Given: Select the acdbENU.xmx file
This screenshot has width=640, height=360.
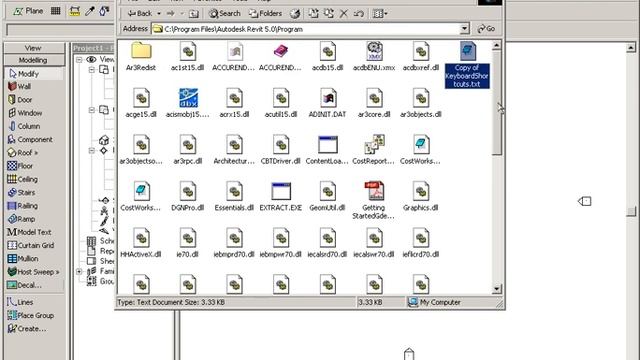Looking at the screenshot, I should (x=374, y=57).
